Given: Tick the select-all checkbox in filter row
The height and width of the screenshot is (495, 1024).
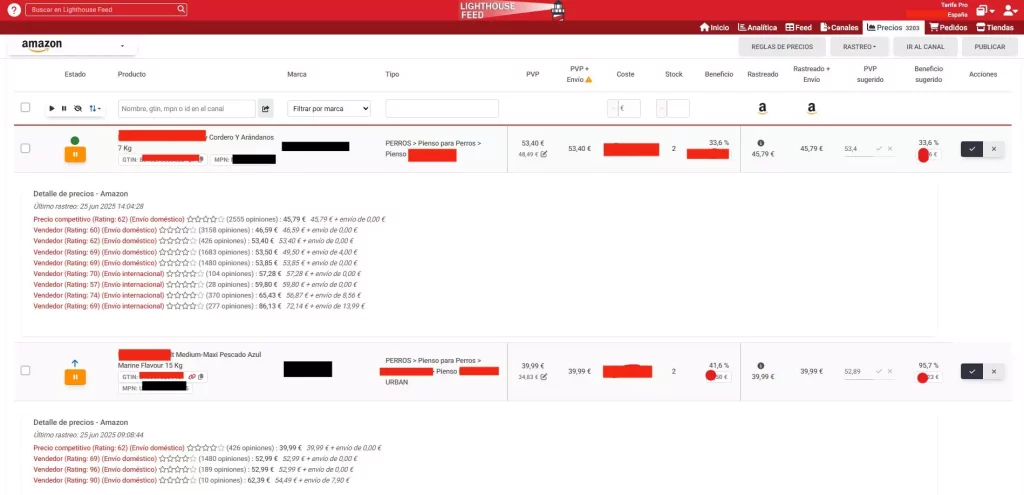Looking at the screenshot, I should tap(25, 108).
